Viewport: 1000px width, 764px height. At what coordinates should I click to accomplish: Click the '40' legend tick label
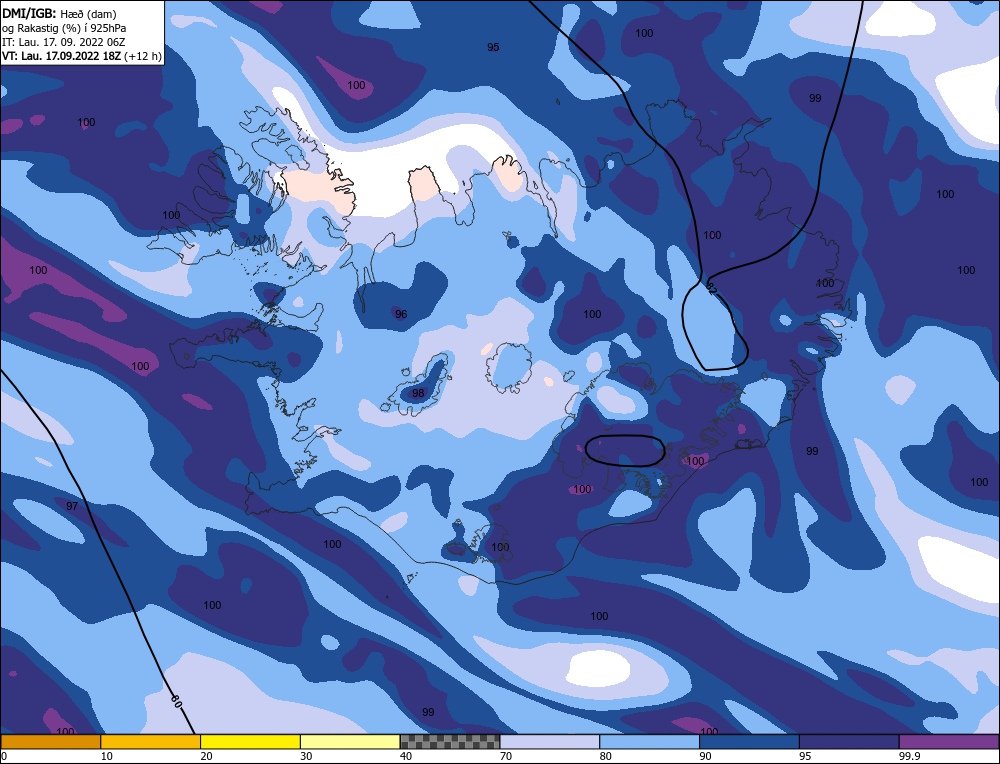(406, 756)
